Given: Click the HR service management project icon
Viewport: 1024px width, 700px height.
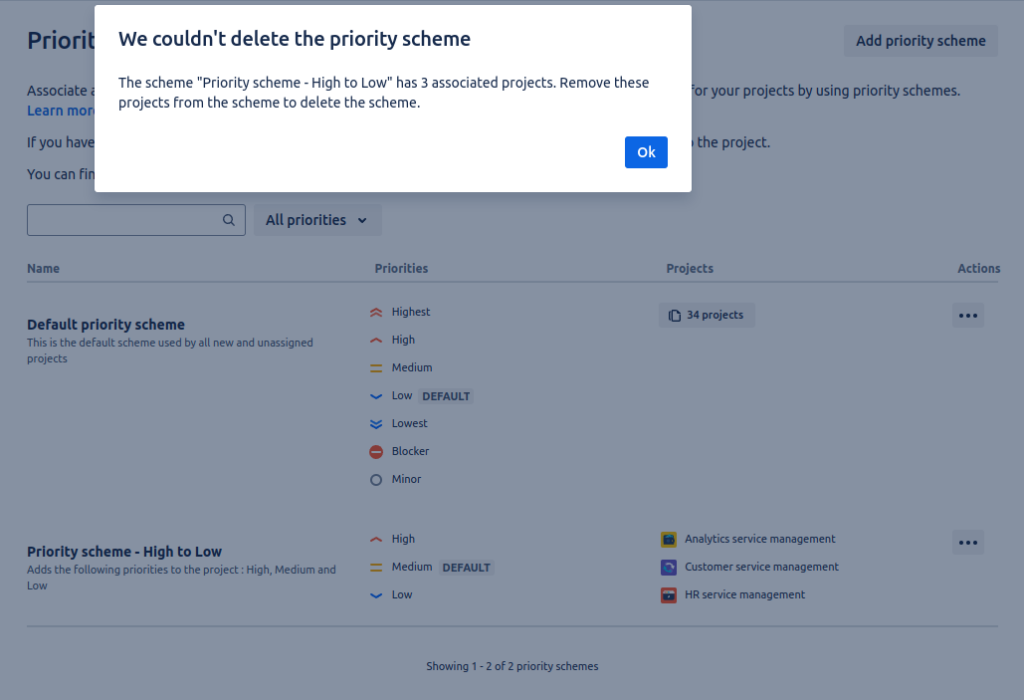Looking at the screenshot, I should pos(669,595).
